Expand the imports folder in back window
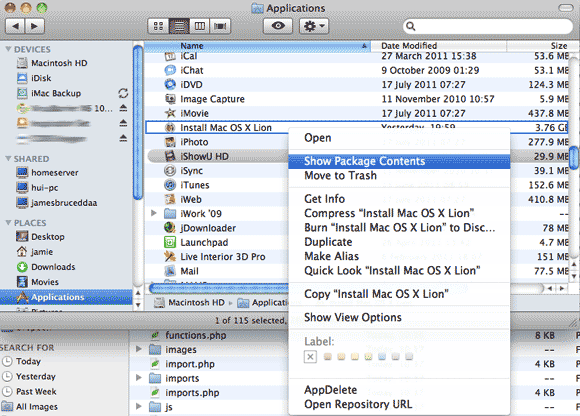Viewport: 580px width, 416px height. point(139,378)
